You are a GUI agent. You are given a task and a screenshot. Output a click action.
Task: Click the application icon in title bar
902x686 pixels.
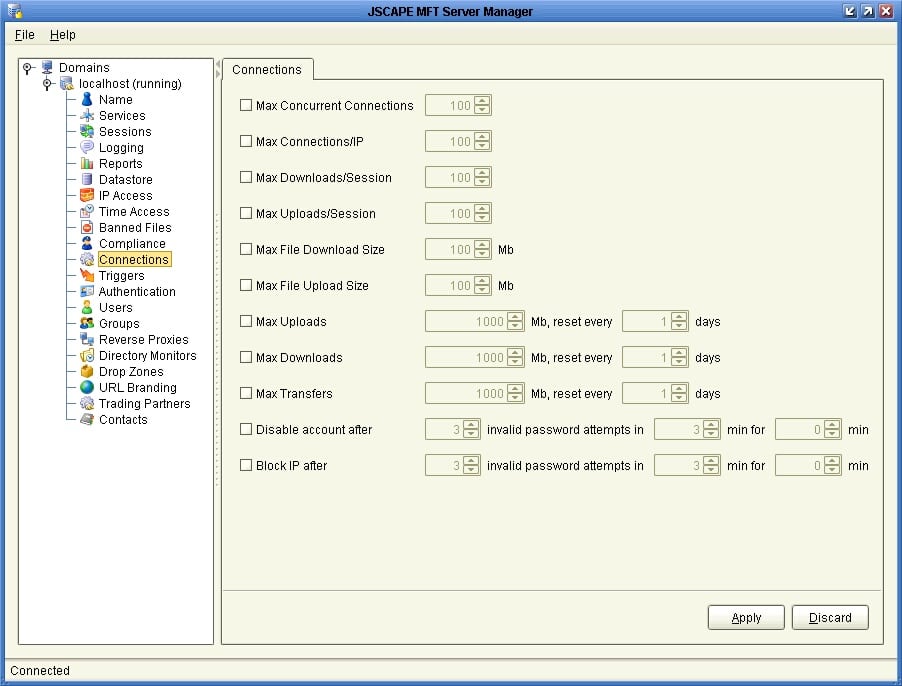[14, 11]
